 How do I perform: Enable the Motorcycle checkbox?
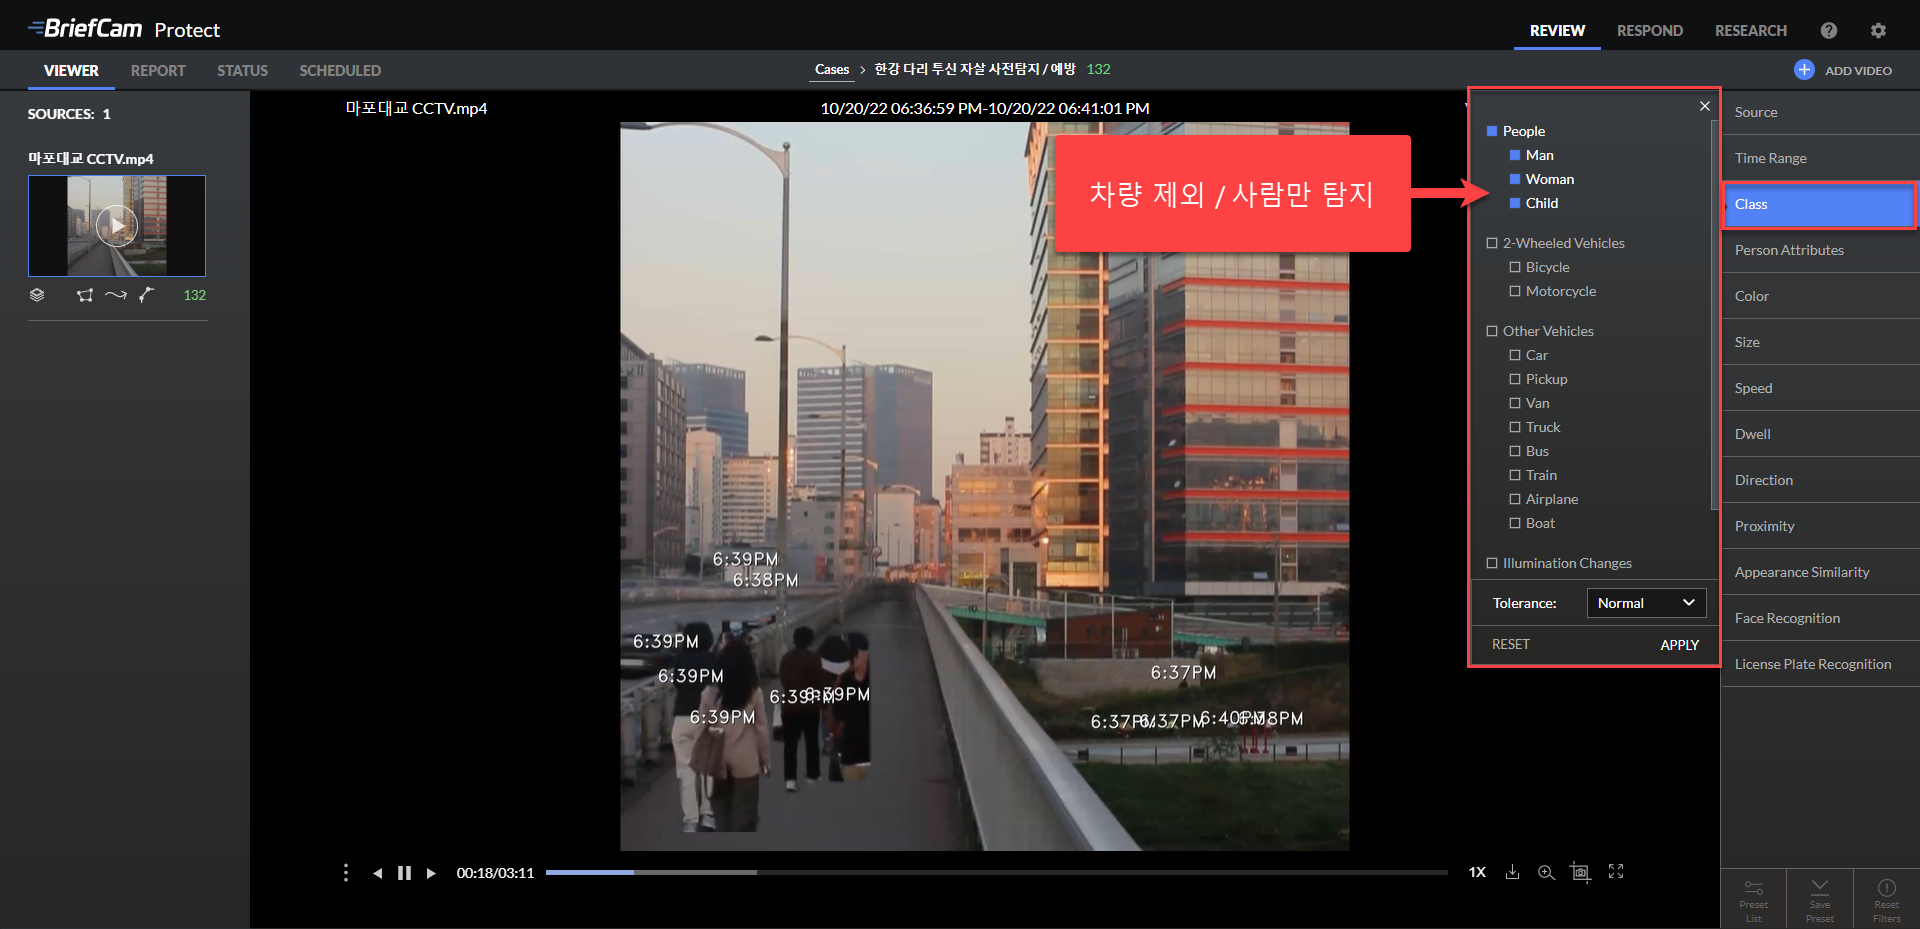point(1515,291)
